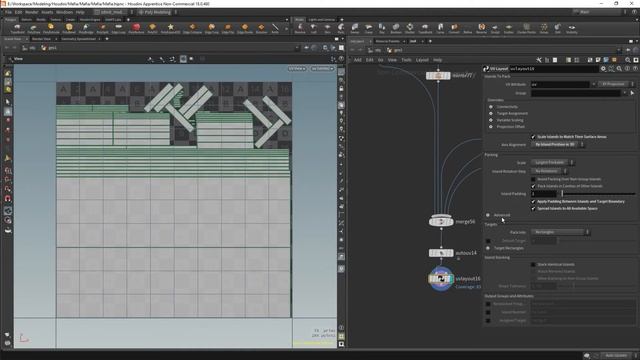Image resolution: width=640 pixels, height=360 pixels.
Task: Toggle Spread Islands to Fill Available Space
Action: (x=533, y=209)
